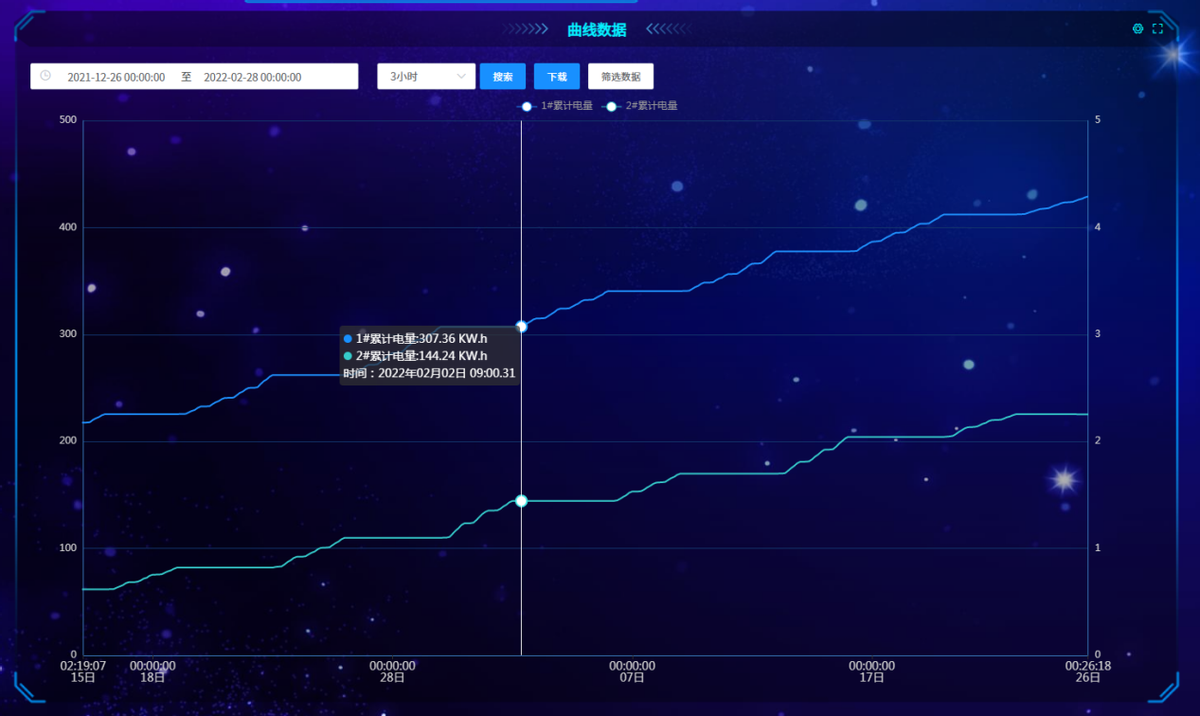Click the fullscreen expand icon
Viewport: 1200px width, 716px height.
coord(1158,29)
